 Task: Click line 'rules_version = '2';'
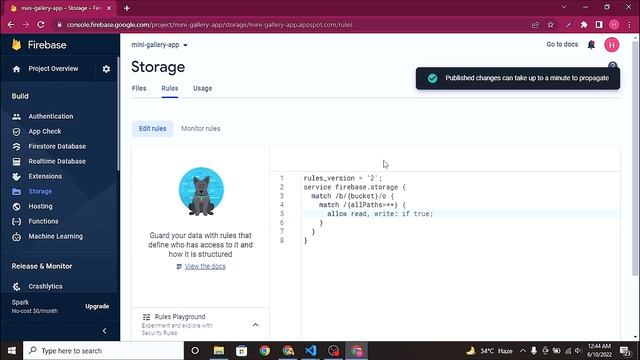coord(342,178)
